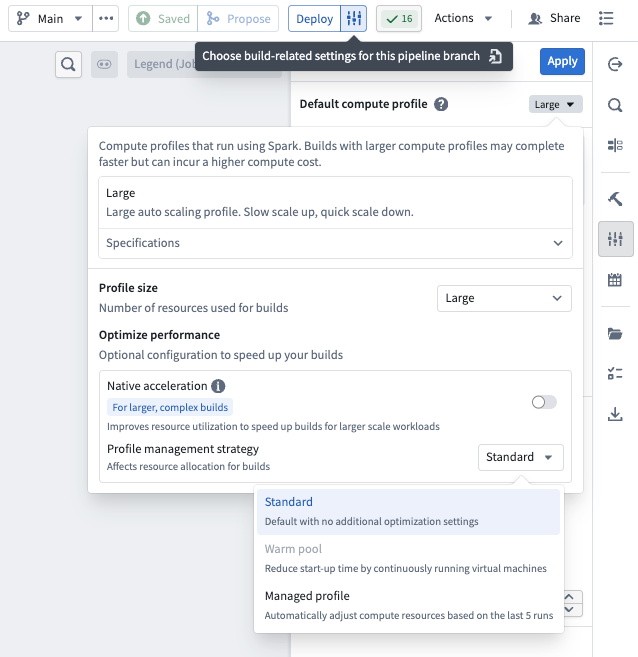Click the Deploy button
638x657 pixels.
(314, 18)
